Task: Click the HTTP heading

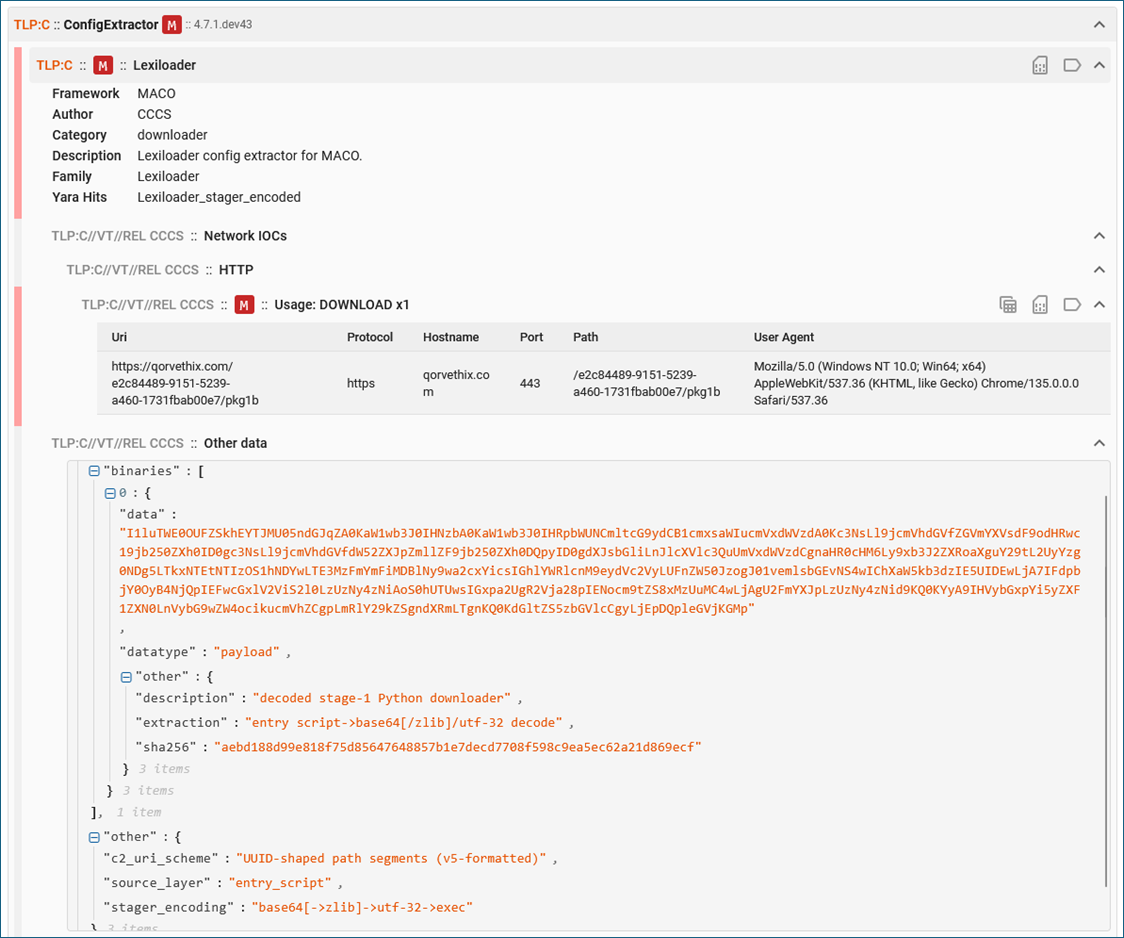Action: tap(236, 269)
